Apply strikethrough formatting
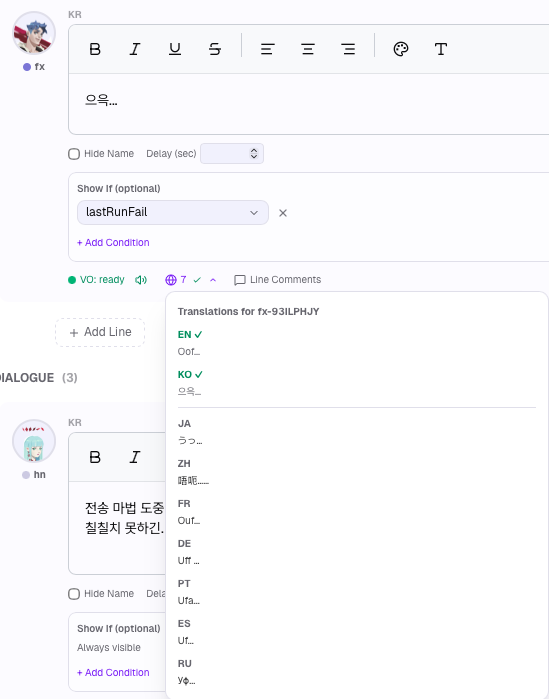Screen dimensions: 549x699 (215, 49)
